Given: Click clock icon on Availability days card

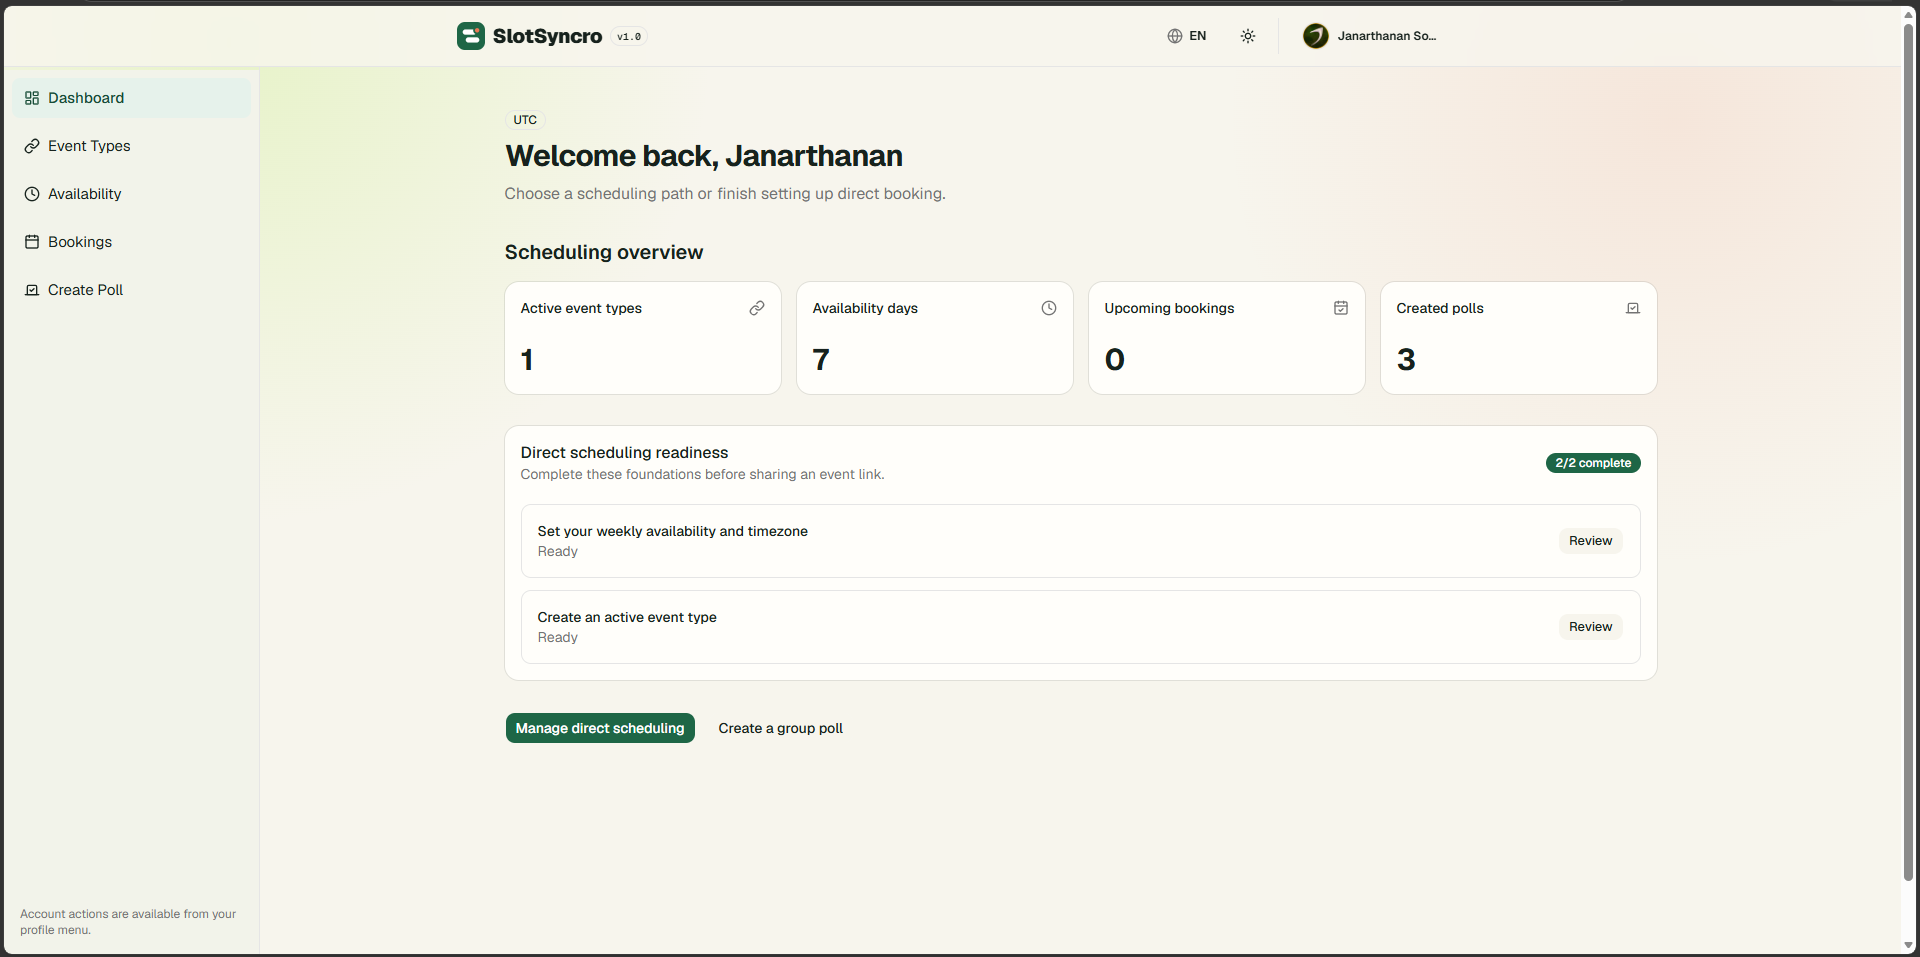Looking at the screenshot, I should (1049, 308).
